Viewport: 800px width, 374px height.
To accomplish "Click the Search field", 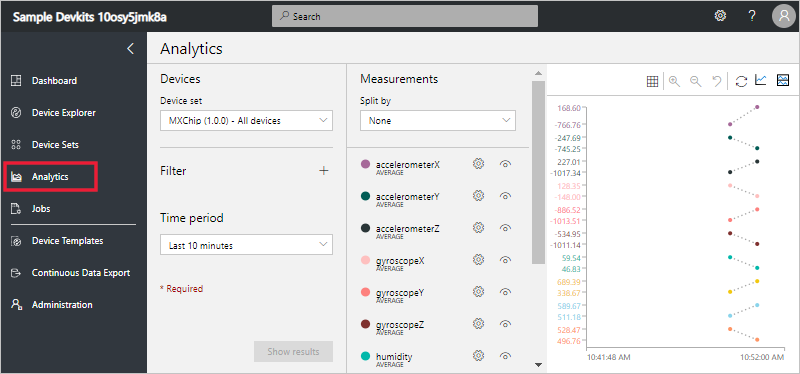I will tap(405, 16).
